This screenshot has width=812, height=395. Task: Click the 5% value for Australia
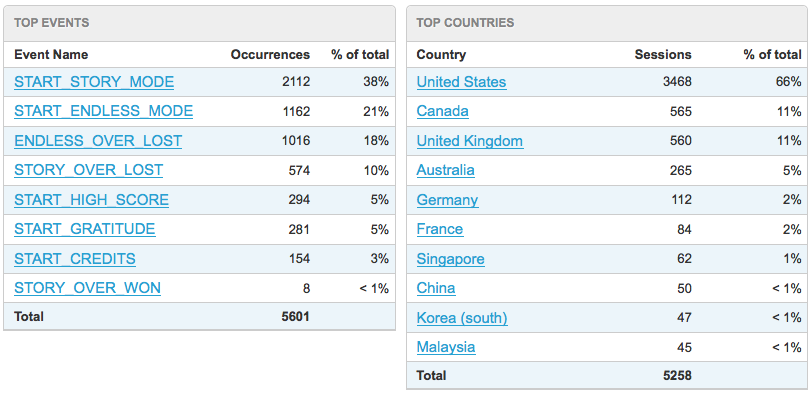point(793,170)
